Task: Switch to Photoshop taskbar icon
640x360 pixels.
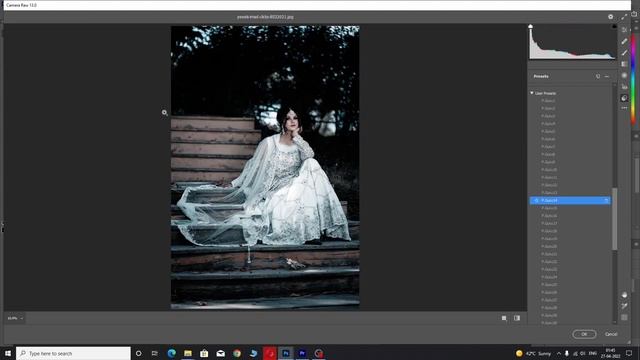Action: coord(286,353)
